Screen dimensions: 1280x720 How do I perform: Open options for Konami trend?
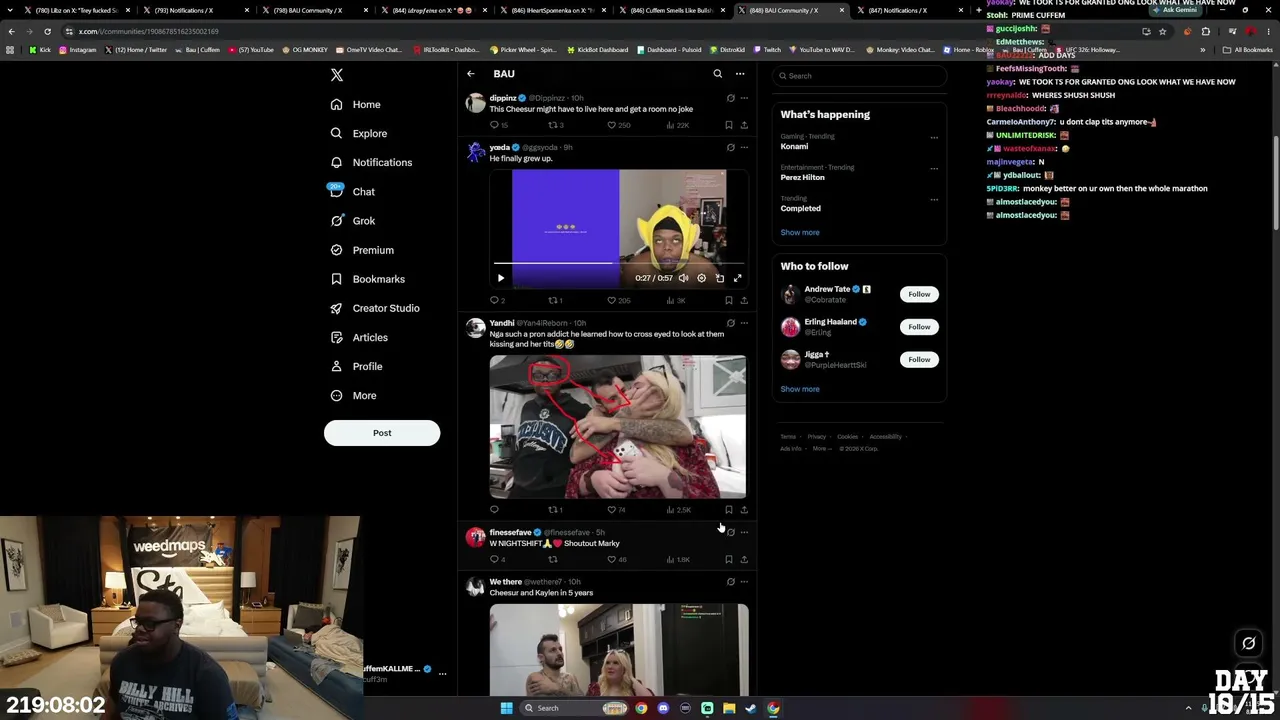pos(934,138)
